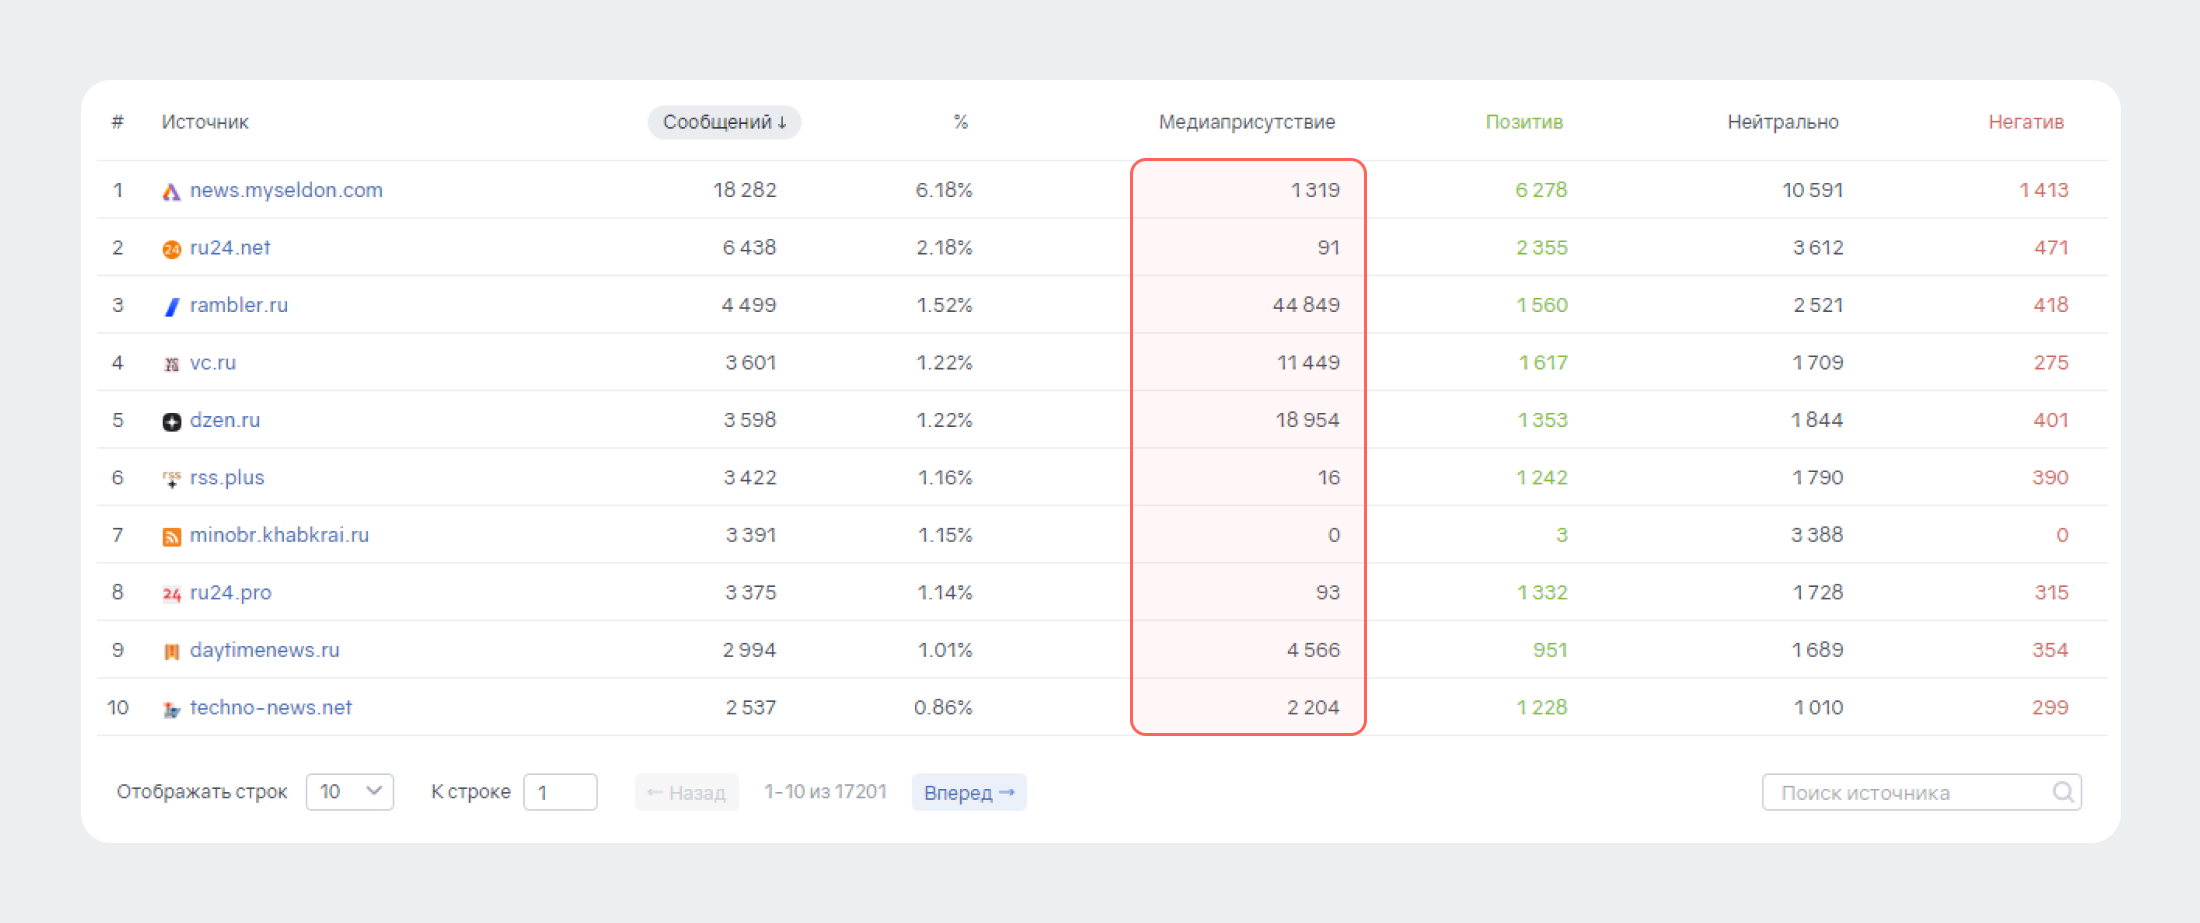The image size is (2200, 923).
Task: Go to next page with Вперед
Action: click(x=969, y=792)
